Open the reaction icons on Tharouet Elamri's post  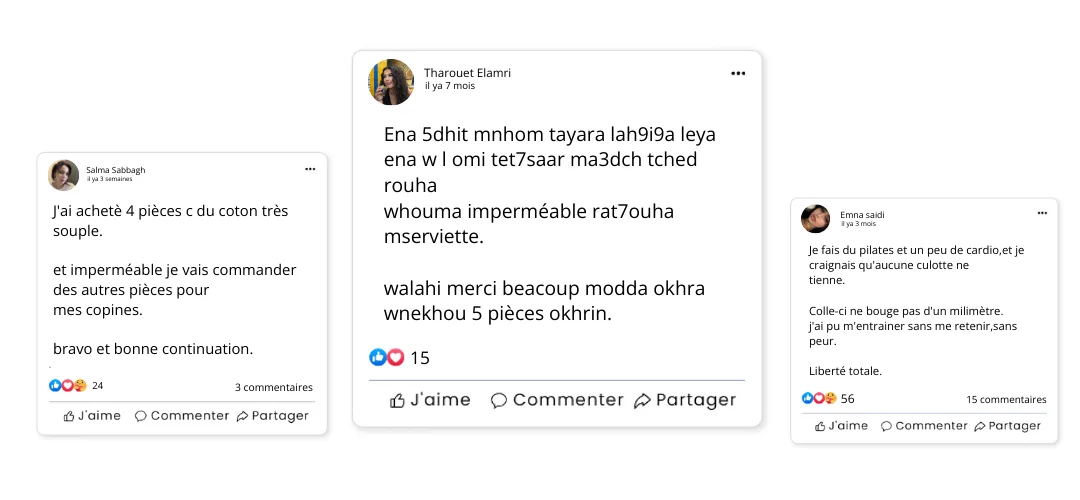[x=387, y=357]
